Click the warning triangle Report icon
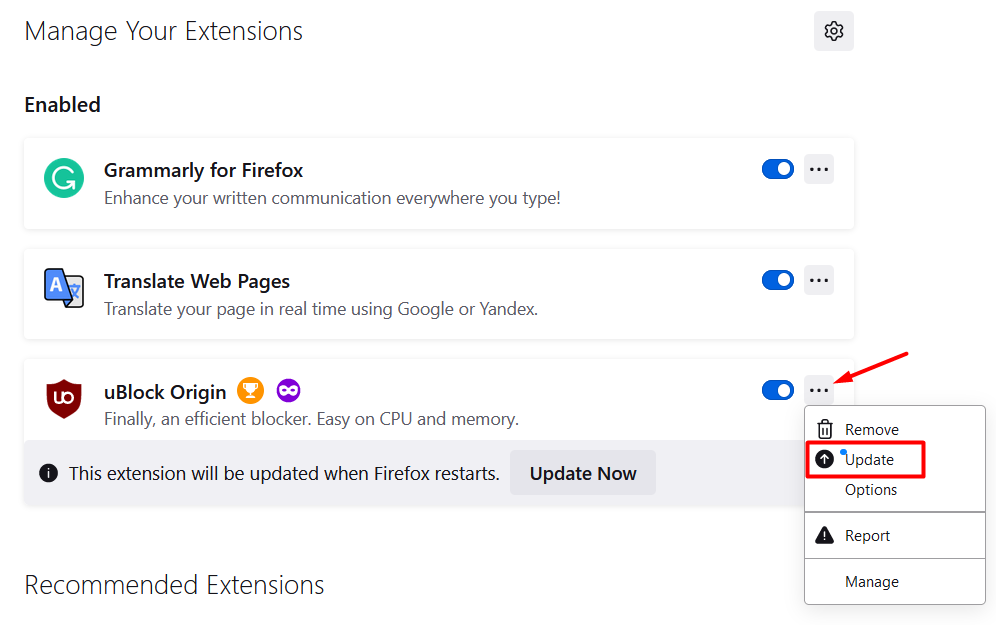The image size is (996, 625). (825, 536)
